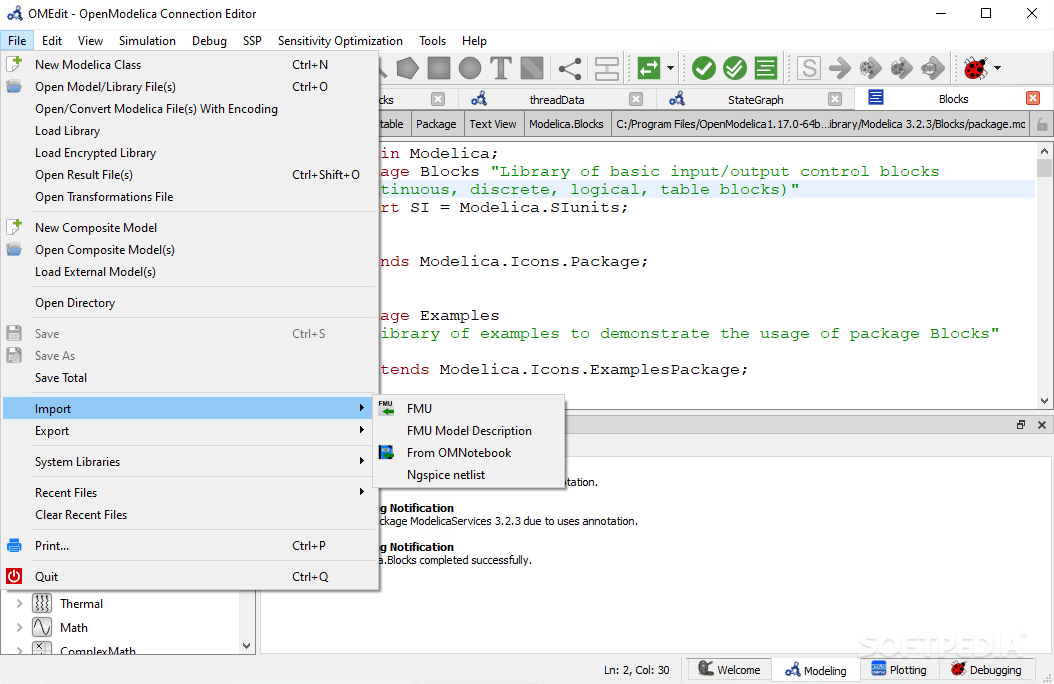Choose Load Encrypted Library
Image resolution: width=1054 pixels, height=684 pixels.
(x=188, y=153)
